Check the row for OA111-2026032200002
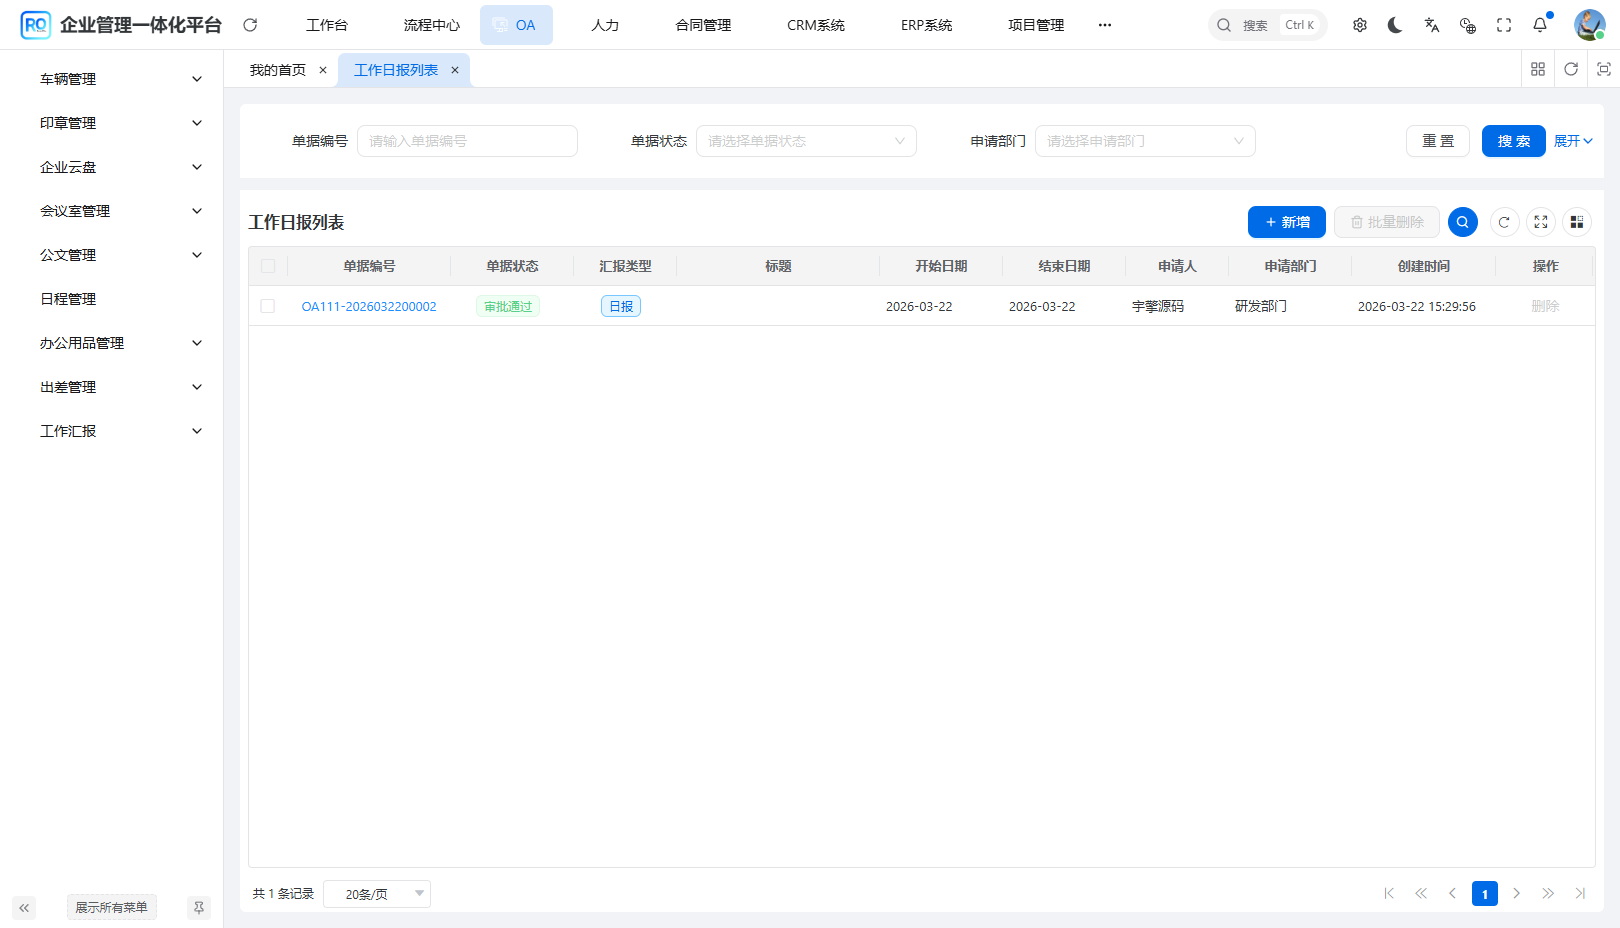Image resolution: width=1620 pixels, height=928 pixels. point(268,306)
